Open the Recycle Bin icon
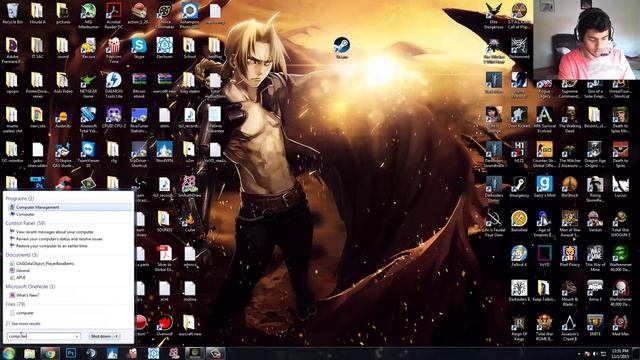The width and height of the screenshot is (640, 360). pos(12,13)
